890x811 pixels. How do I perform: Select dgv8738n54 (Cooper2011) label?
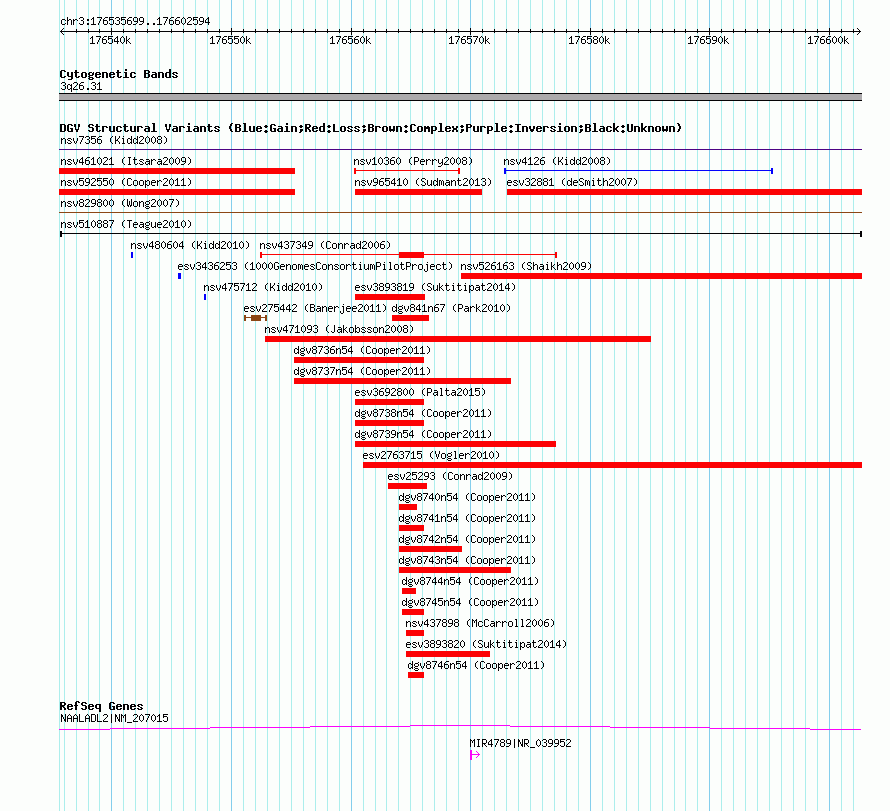point(423,413)
